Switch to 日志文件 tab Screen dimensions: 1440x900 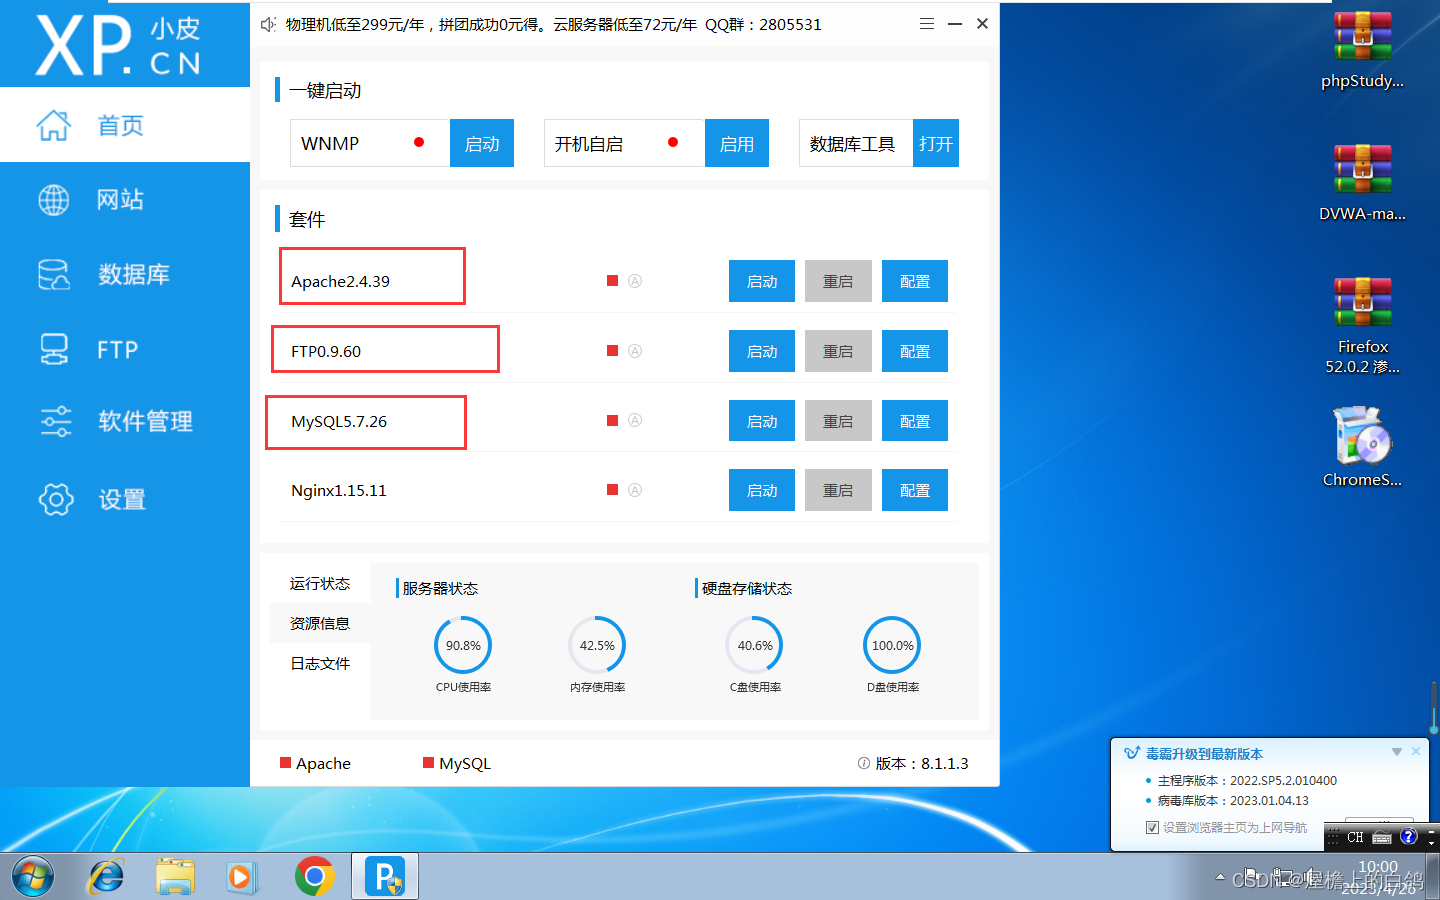pos(320,663)
